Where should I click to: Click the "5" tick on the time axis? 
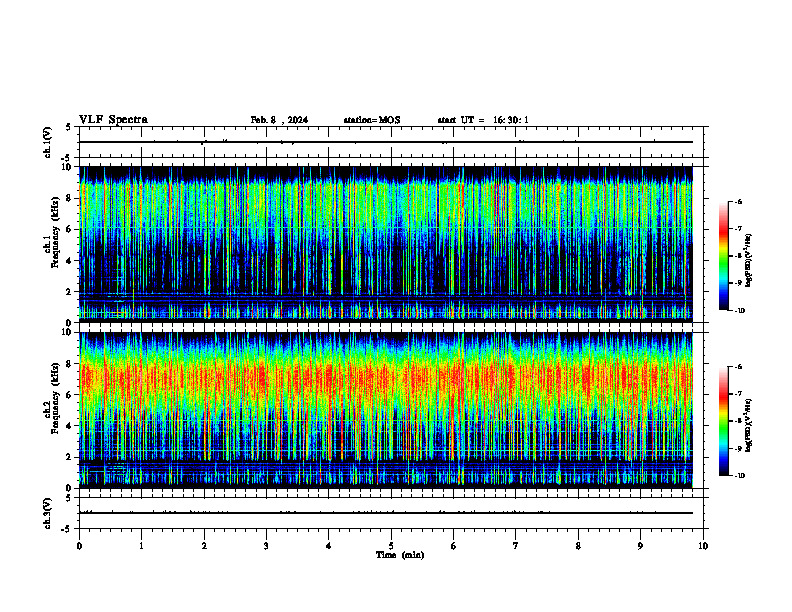(x=391, y=546)
